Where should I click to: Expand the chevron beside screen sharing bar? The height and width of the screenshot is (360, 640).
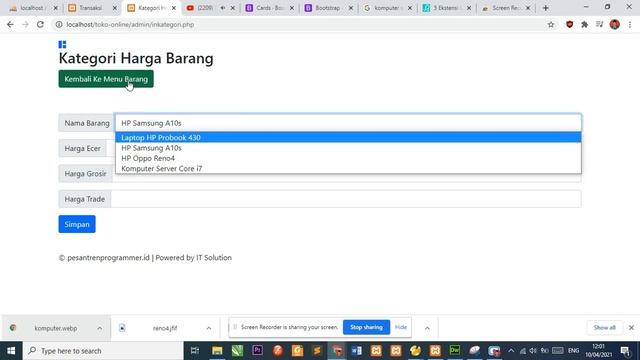427,328
